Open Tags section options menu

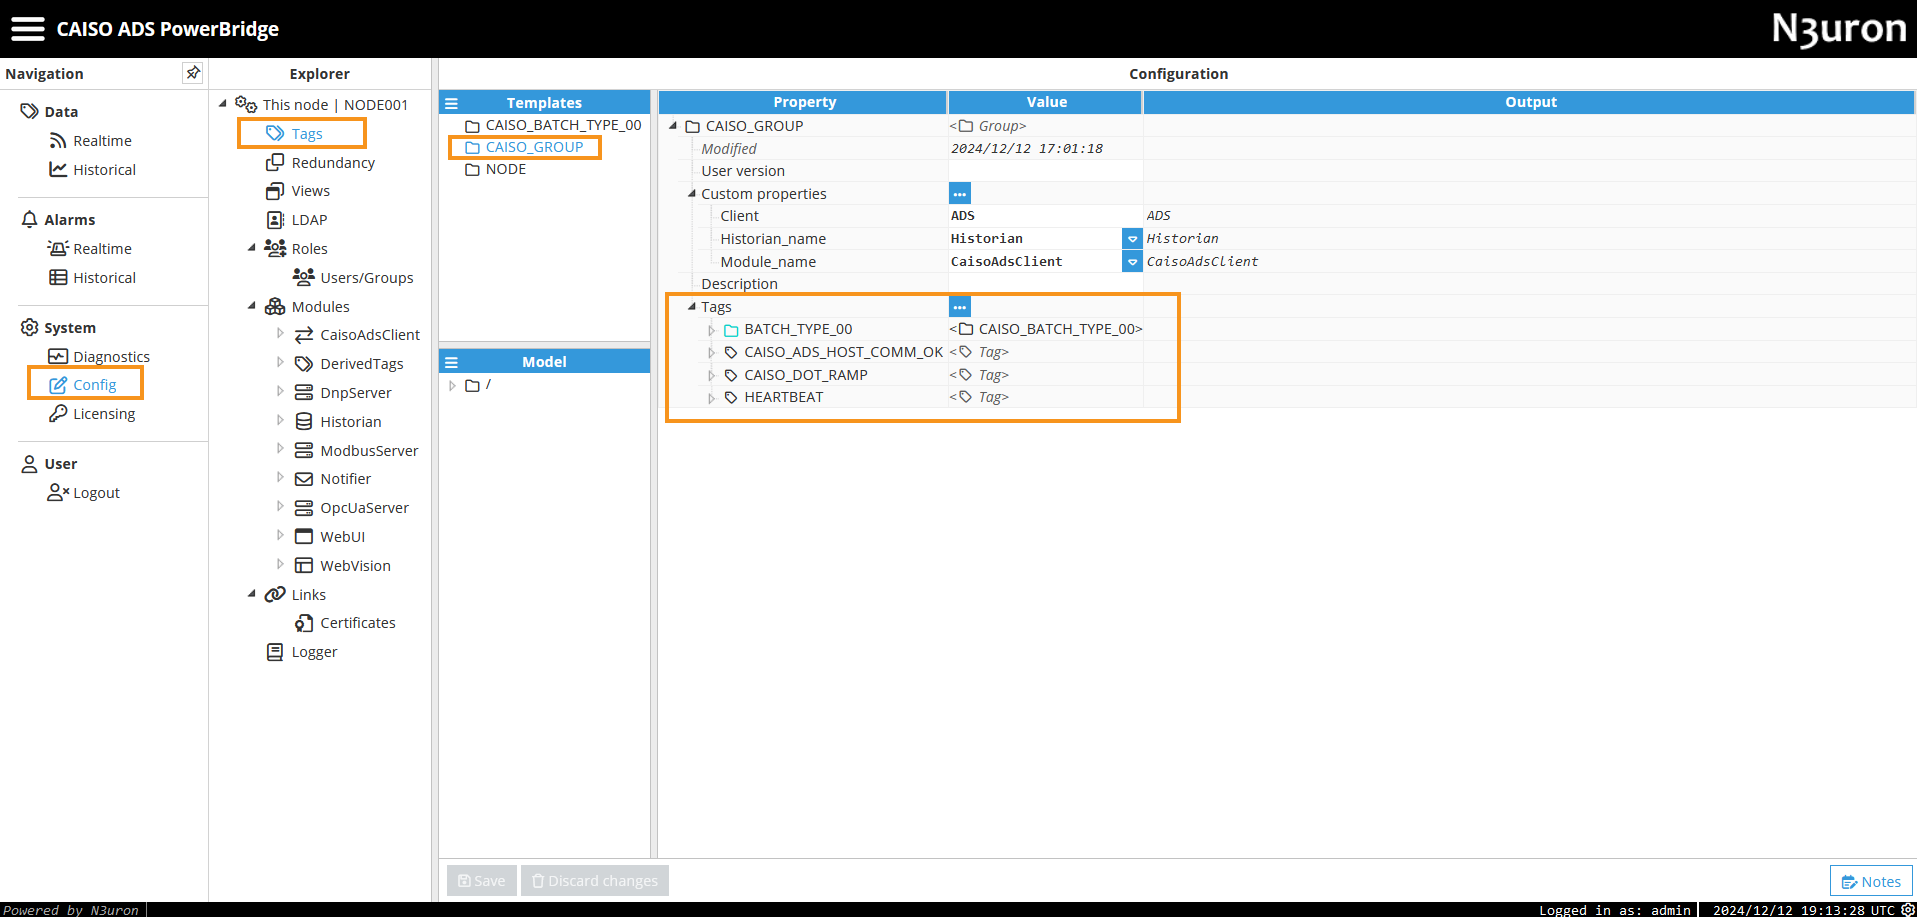[x=960, y=307]
